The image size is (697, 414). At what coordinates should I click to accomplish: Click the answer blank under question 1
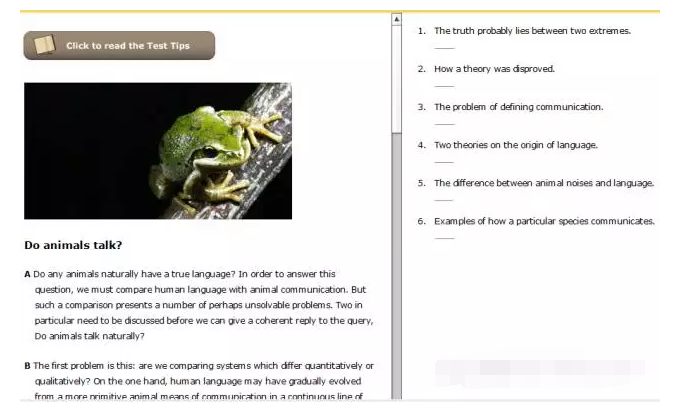(444, 48)
